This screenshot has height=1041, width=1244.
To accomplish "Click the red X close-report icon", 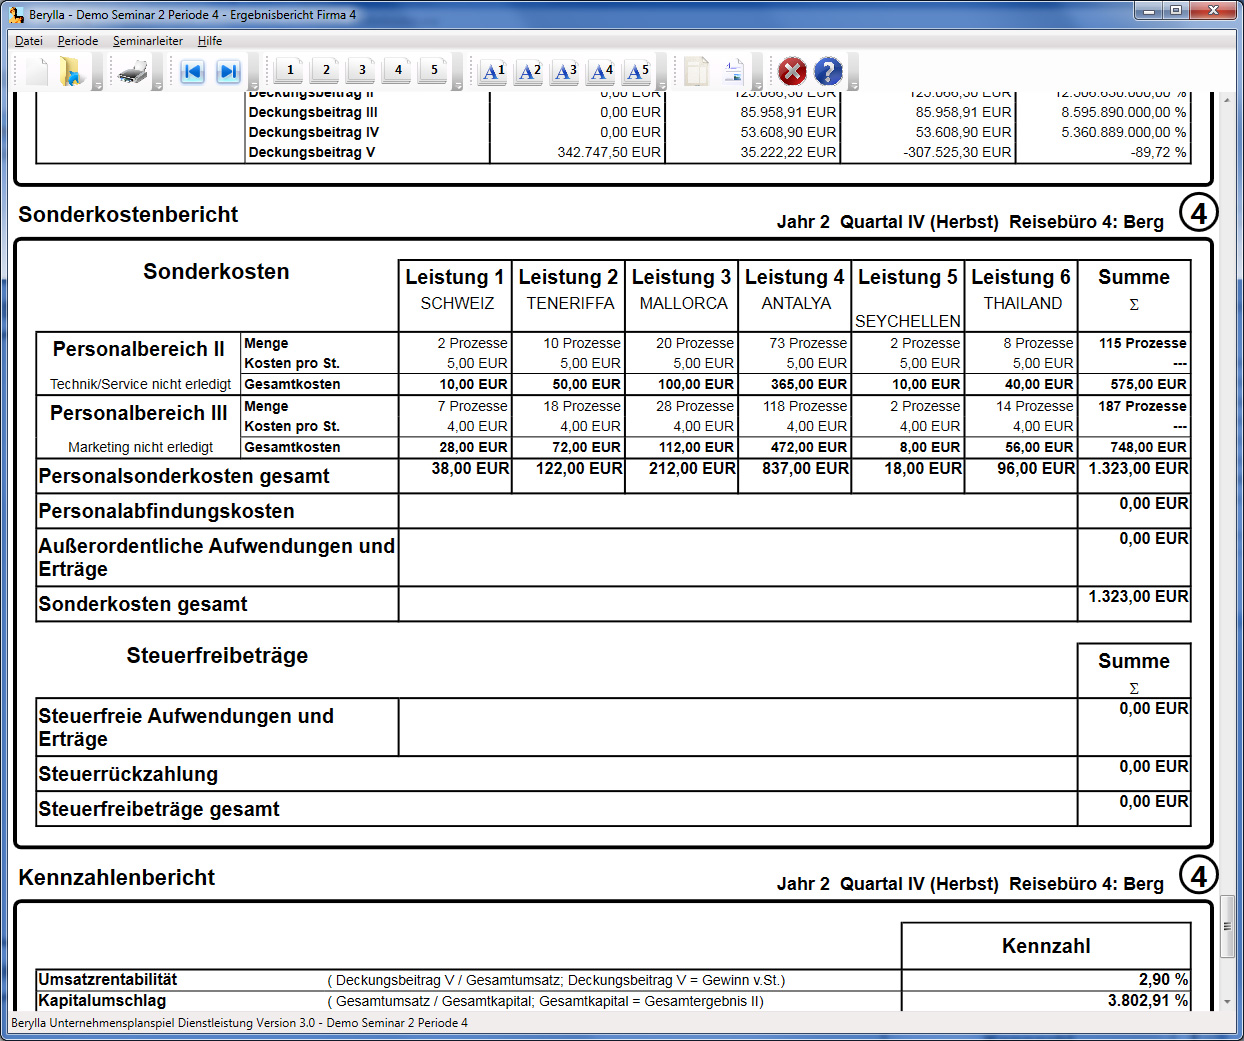I will point(792,71).
